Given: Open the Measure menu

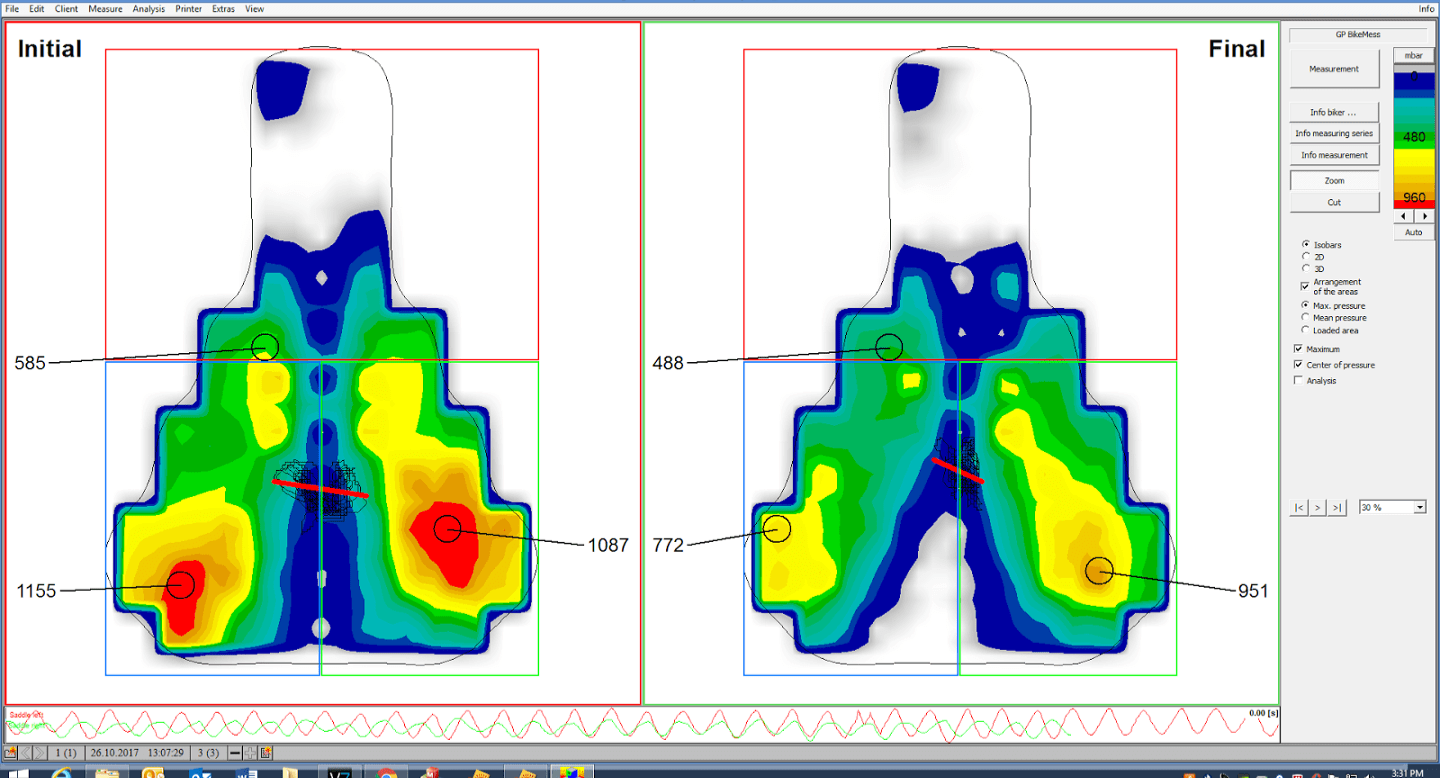Looking at the screenshot, I should point(105,9).
